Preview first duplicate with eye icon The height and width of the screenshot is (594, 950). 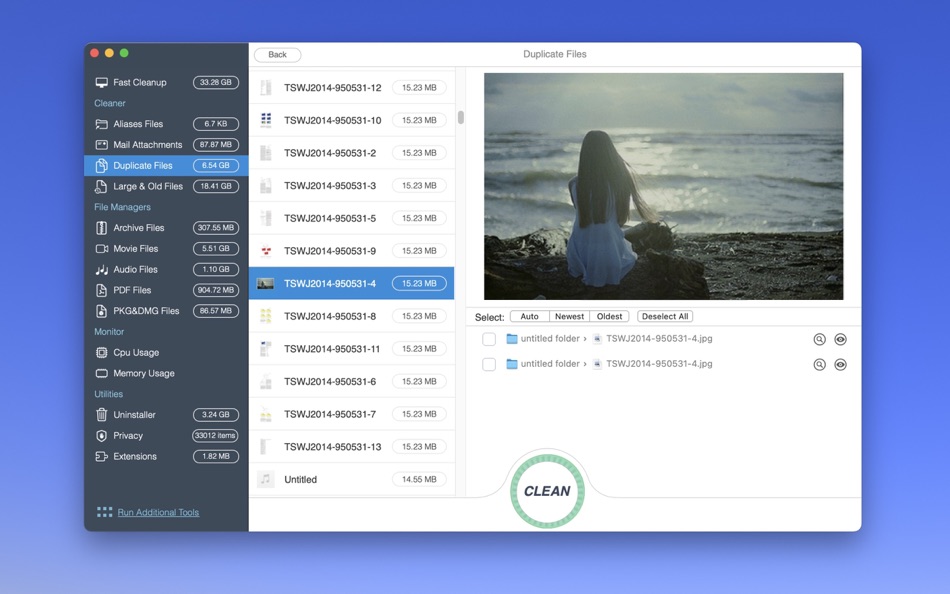click(840, 339)
